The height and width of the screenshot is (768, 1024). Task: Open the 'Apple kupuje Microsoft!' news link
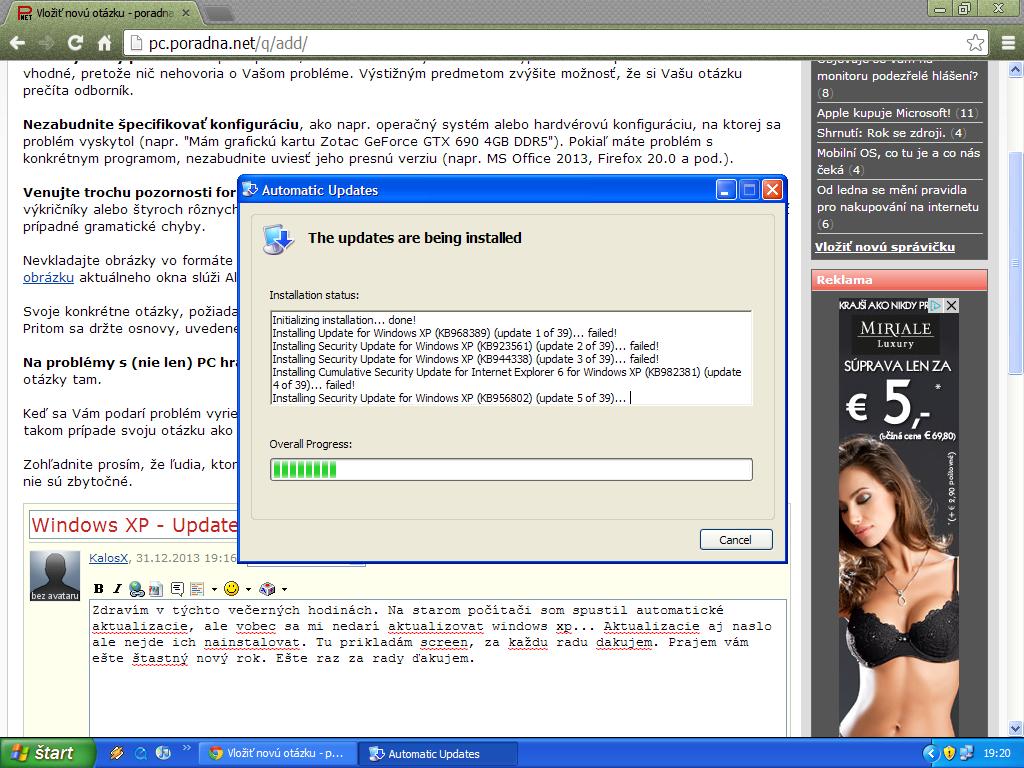[x=884, y=112]
